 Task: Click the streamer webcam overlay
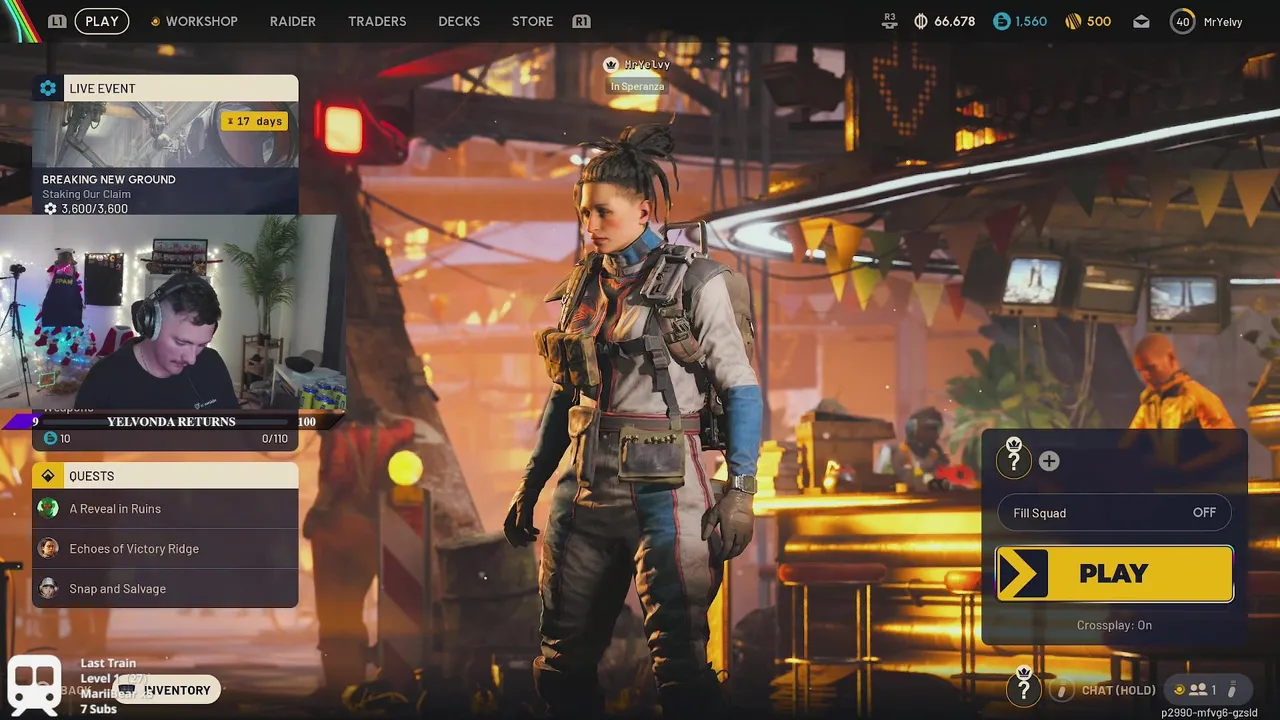172,312
